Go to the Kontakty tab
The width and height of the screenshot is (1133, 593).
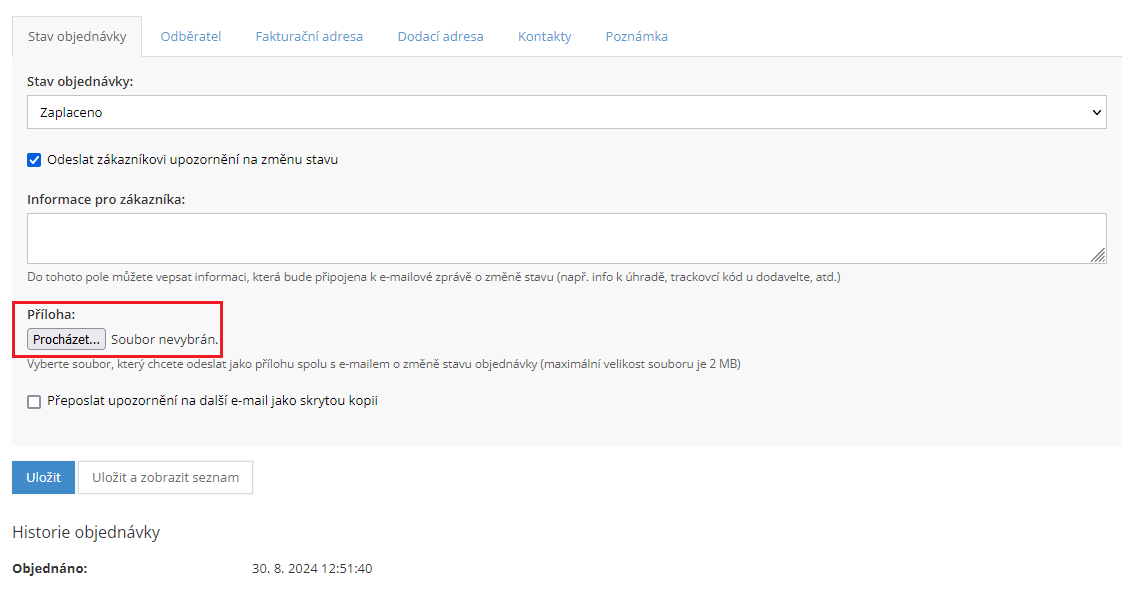[544, 36]
